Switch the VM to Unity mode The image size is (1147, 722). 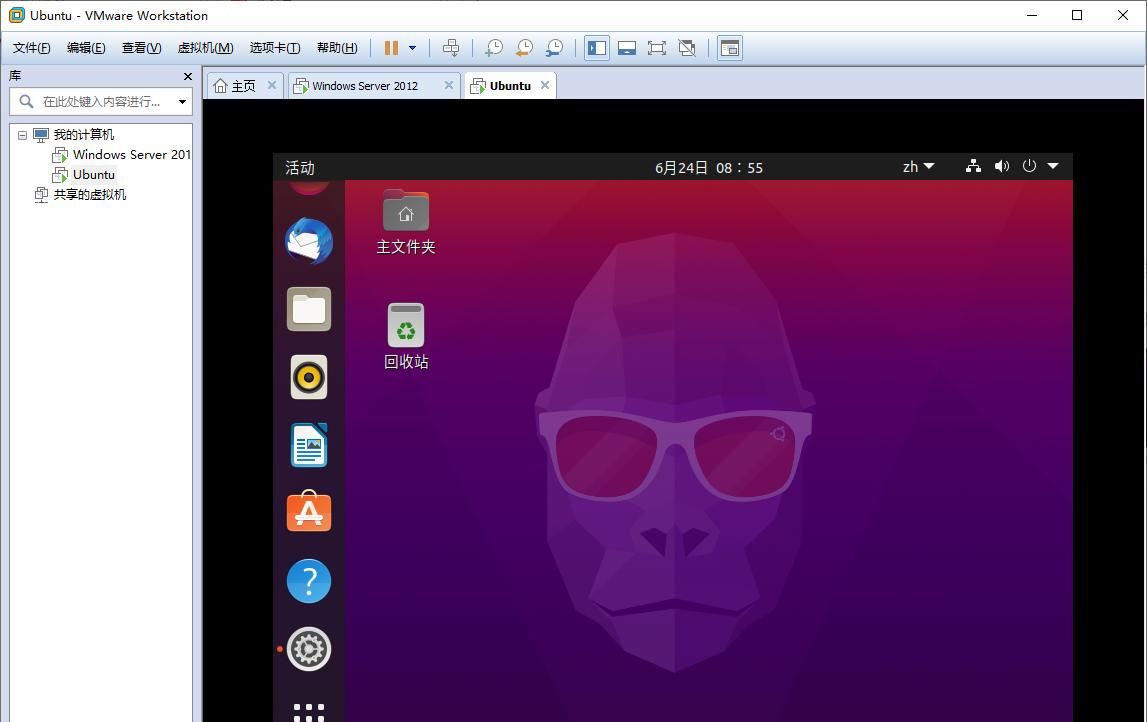pos(686,47)
